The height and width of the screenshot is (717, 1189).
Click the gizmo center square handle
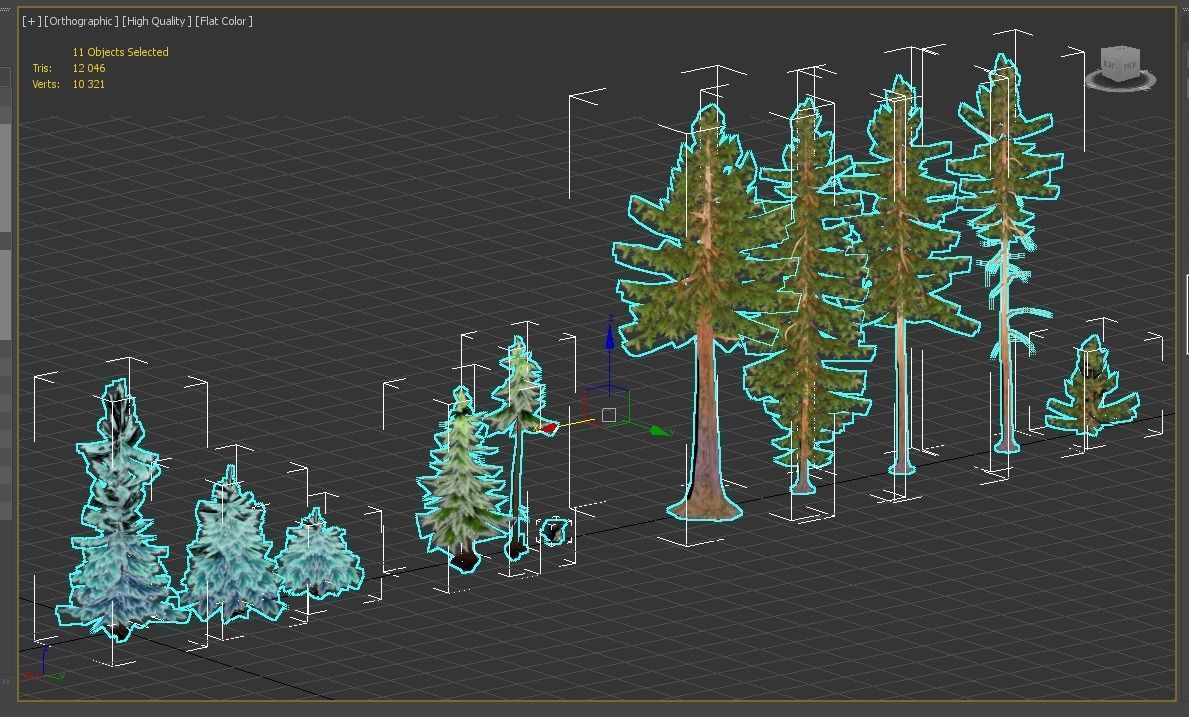click(x=609, y=415)
